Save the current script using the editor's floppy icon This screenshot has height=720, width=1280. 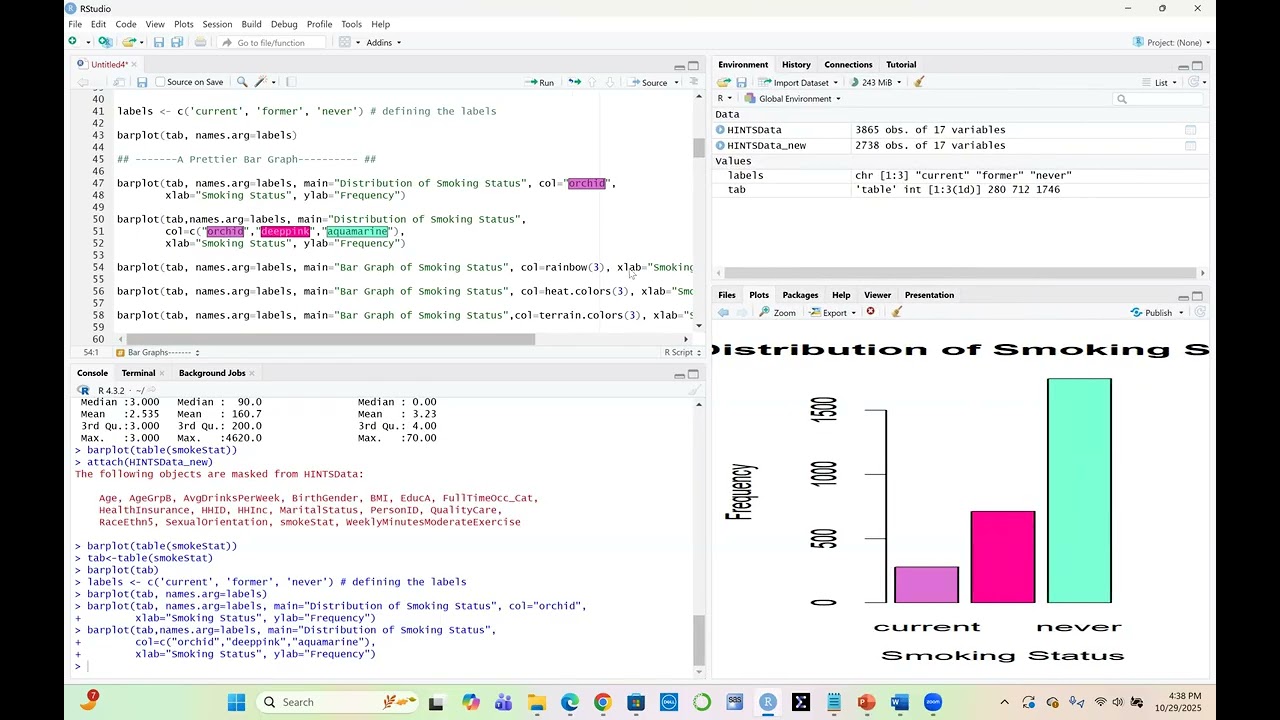142,82
